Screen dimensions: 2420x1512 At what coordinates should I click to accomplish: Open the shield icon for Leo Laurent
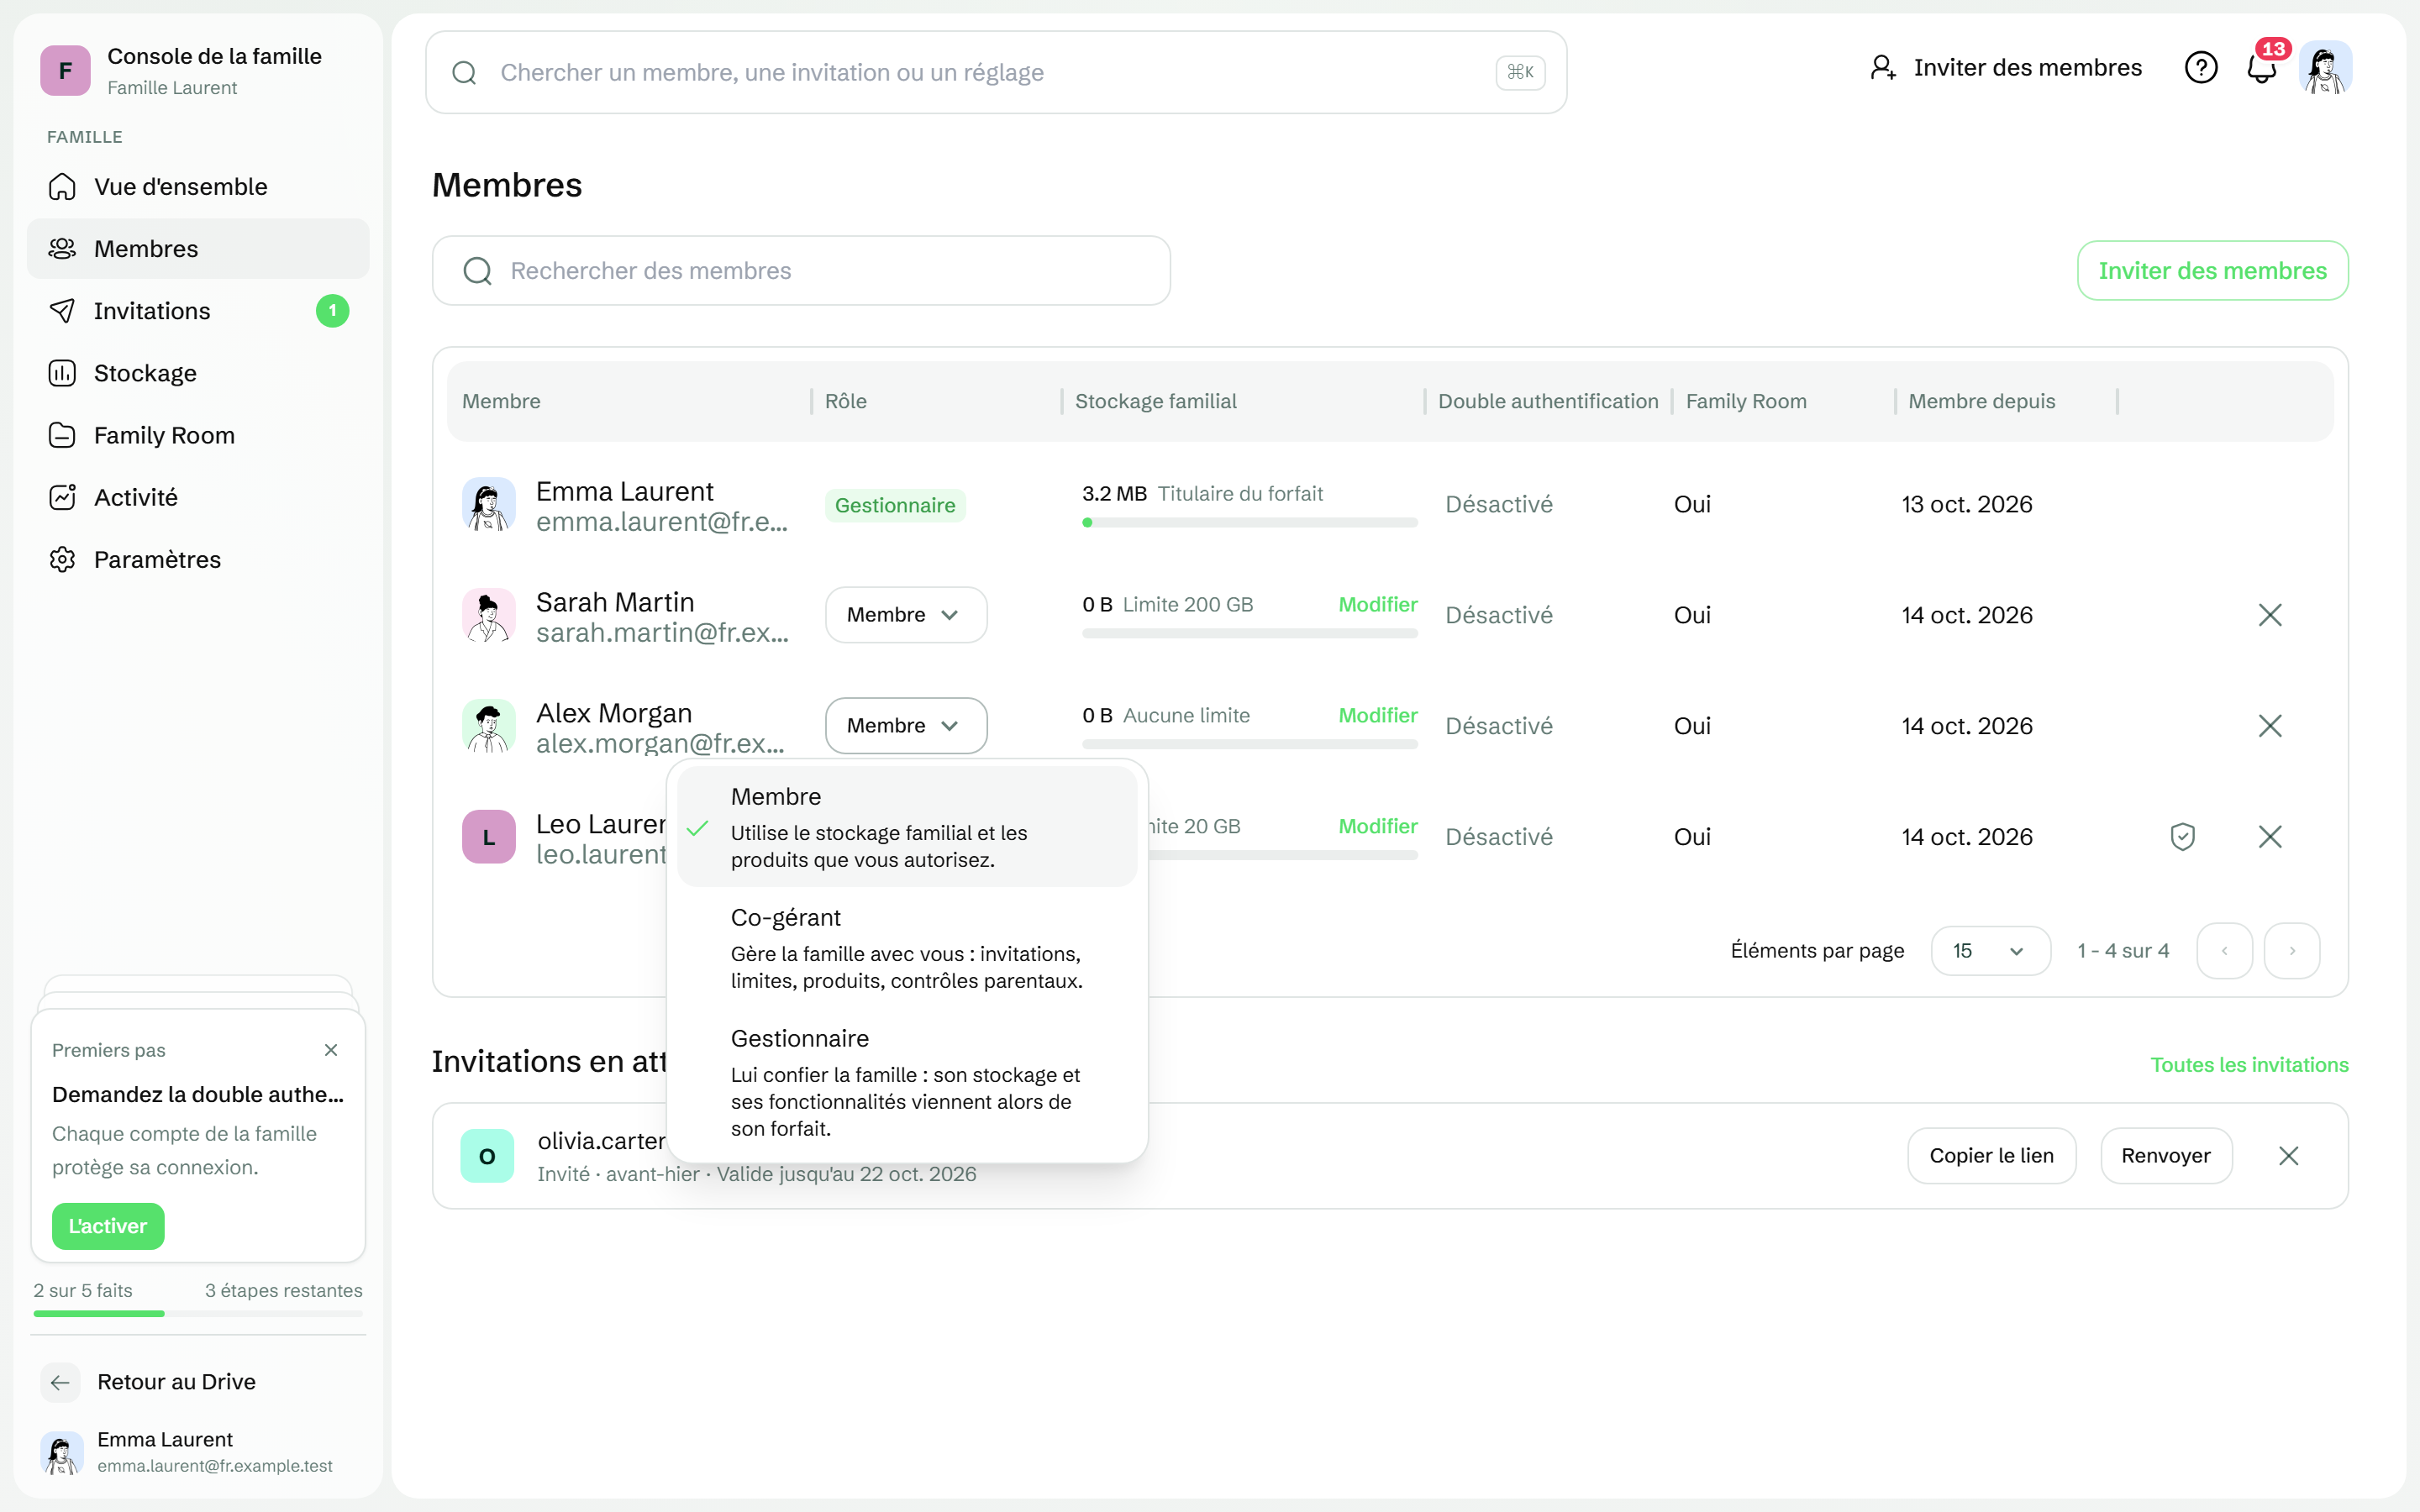[x=2182, y=837]
